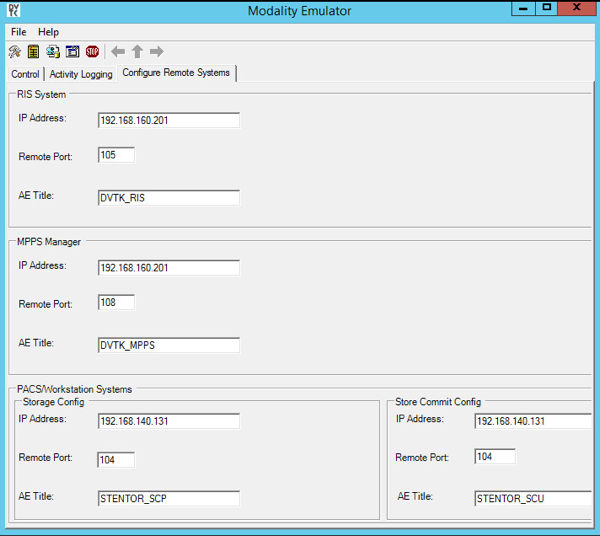Click the RIS Remote Port field showing 105
Image resolution: width=600 pixels, height=536 pixels.
pos(116,156)
